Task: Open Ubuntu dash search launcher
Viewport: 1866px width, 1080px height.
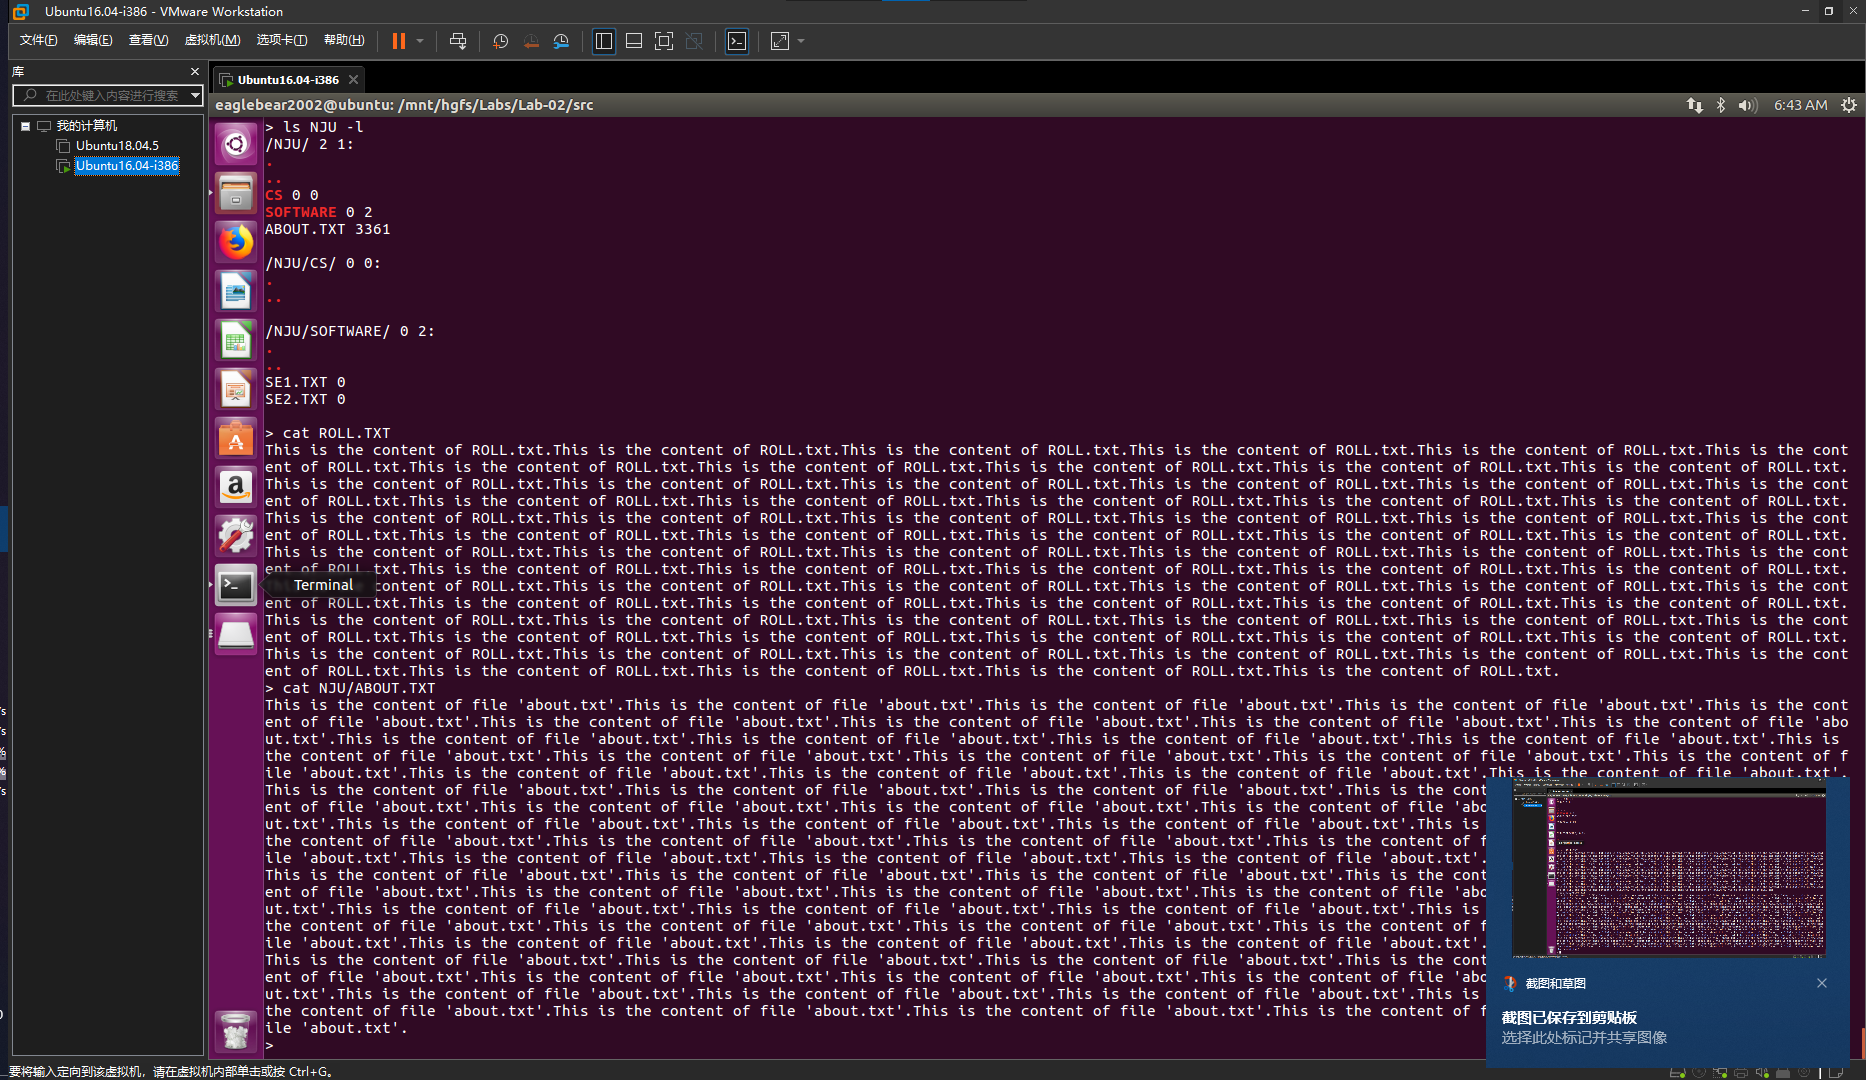Action: (x=236, y=145)
